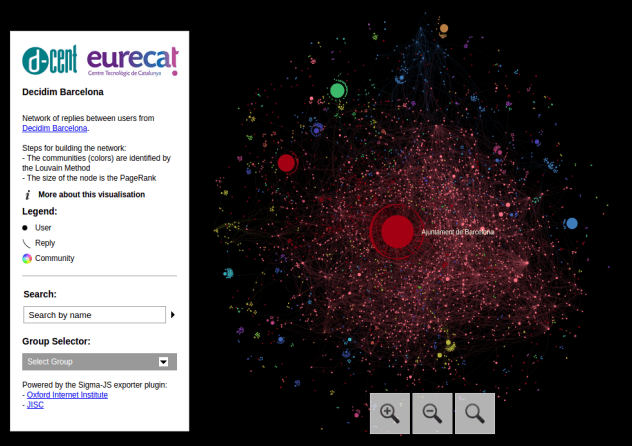Click the italic info icon
The width and height of the screenshot is (632, 446).
pos(28,195)
